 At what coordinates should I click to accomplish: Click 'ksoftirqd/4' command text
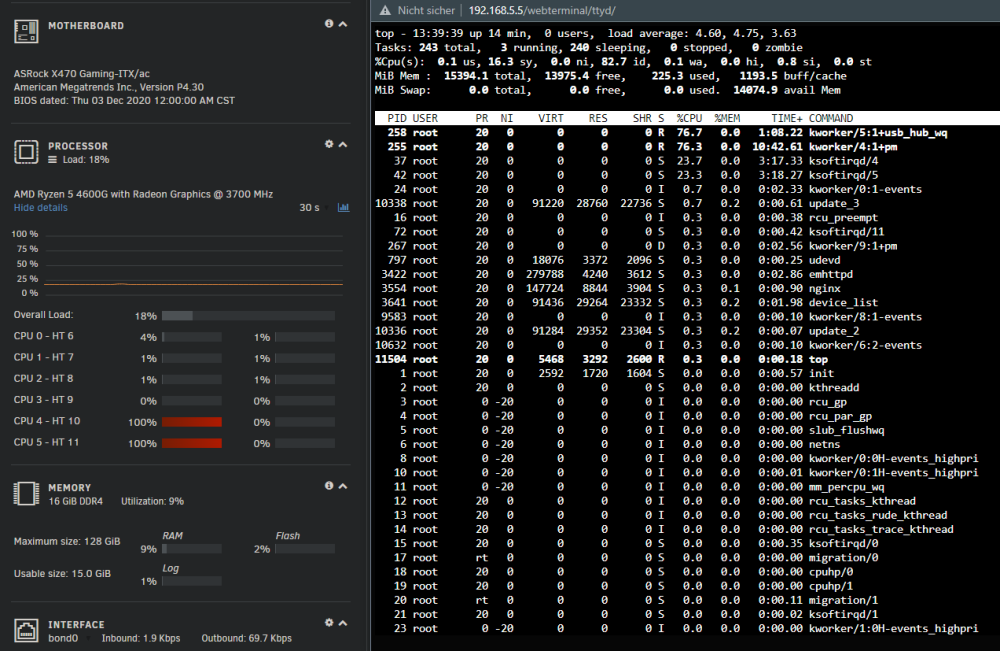(843, 161)
